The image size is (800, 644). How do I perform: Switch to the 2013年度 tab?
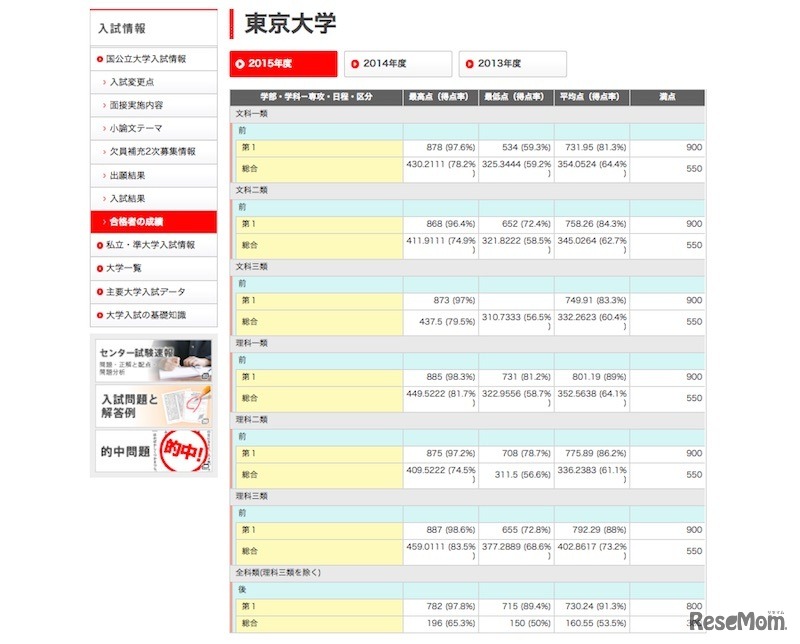[x=513, y=64]
